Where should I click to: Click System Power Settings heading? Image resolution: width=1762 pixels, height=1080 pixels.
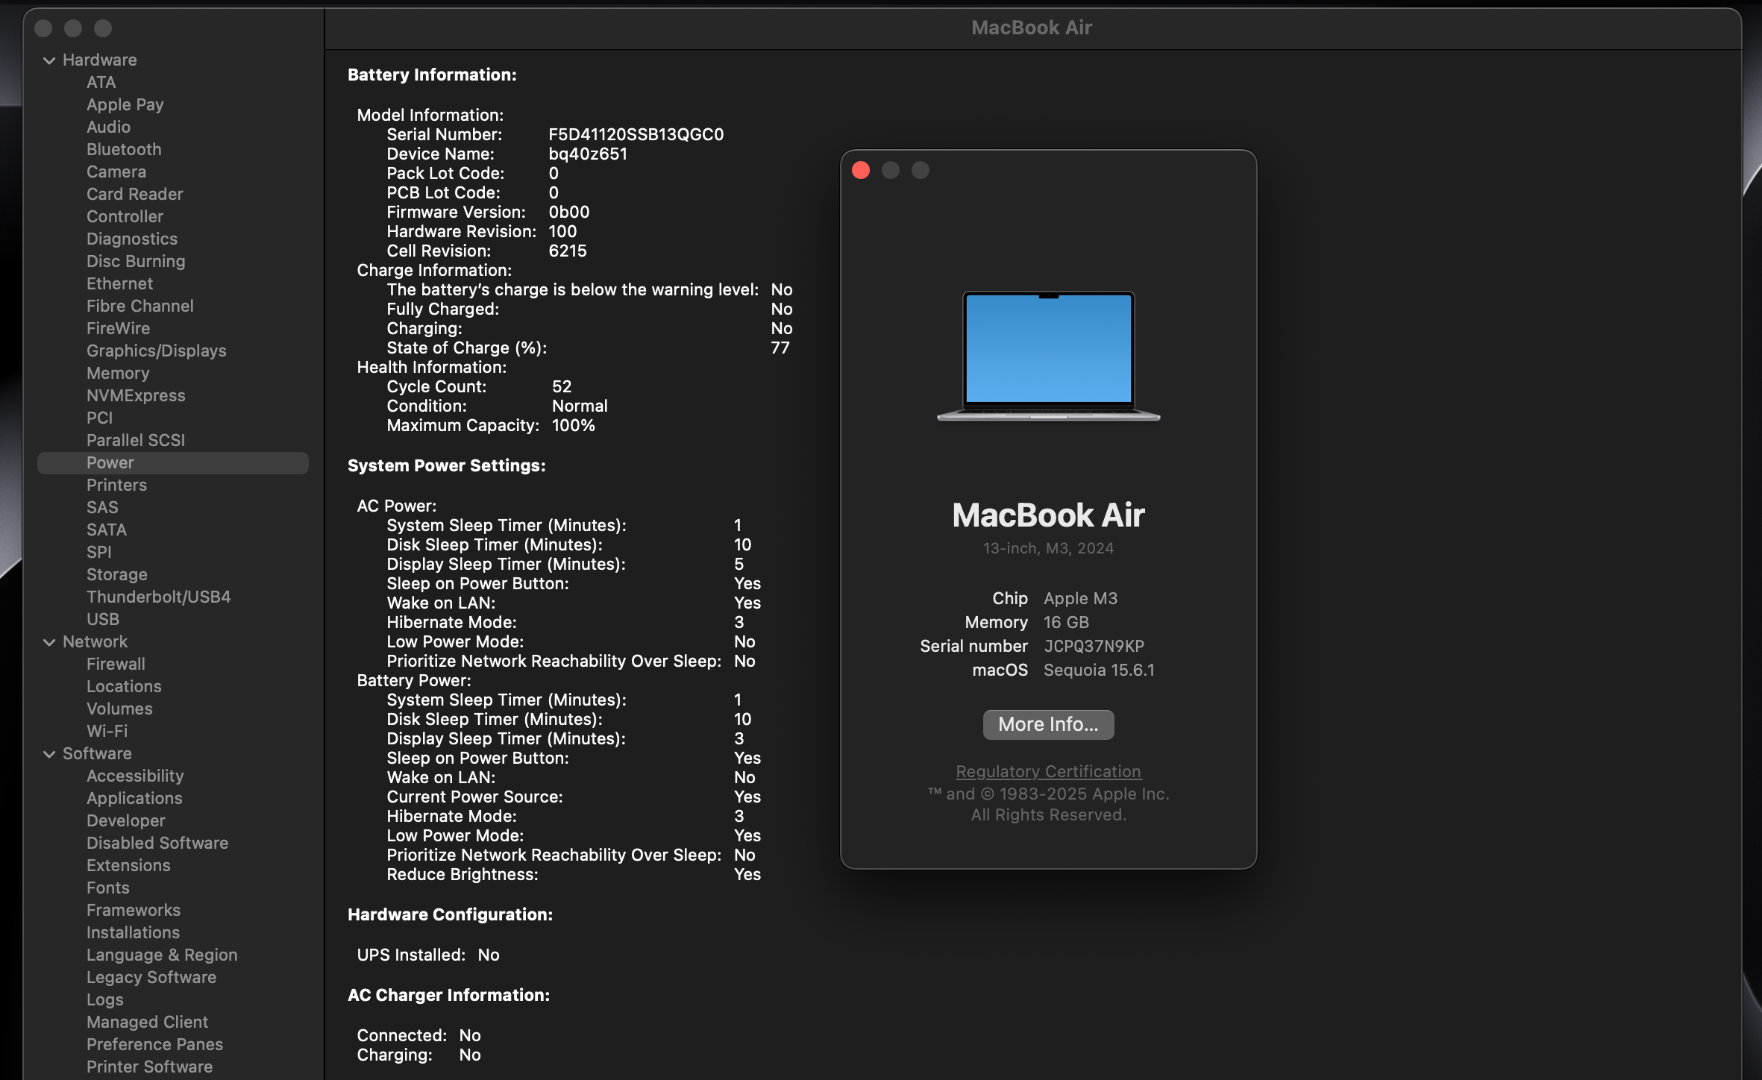click(x=447, y=466)
